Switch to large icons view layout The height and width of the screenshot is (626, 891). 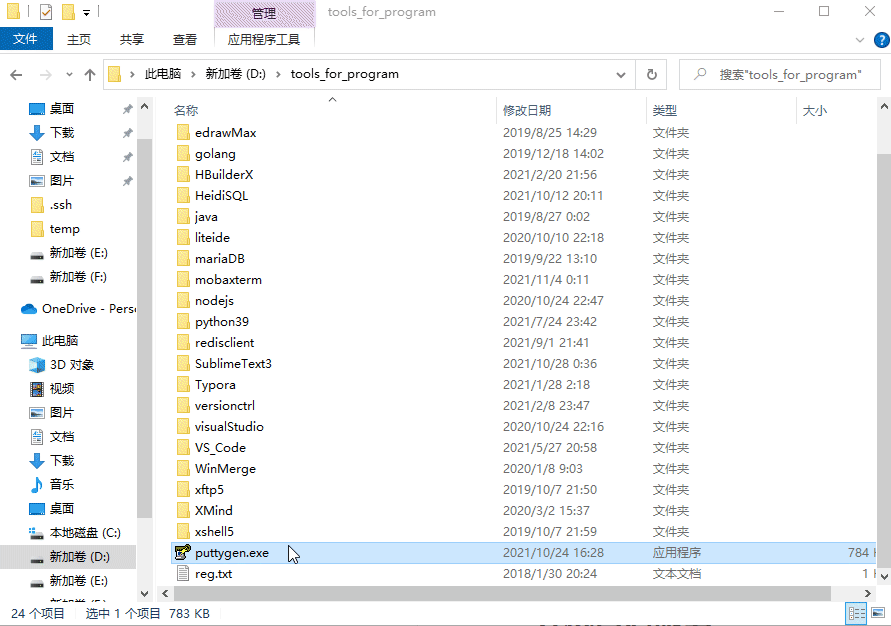(878, 613)
